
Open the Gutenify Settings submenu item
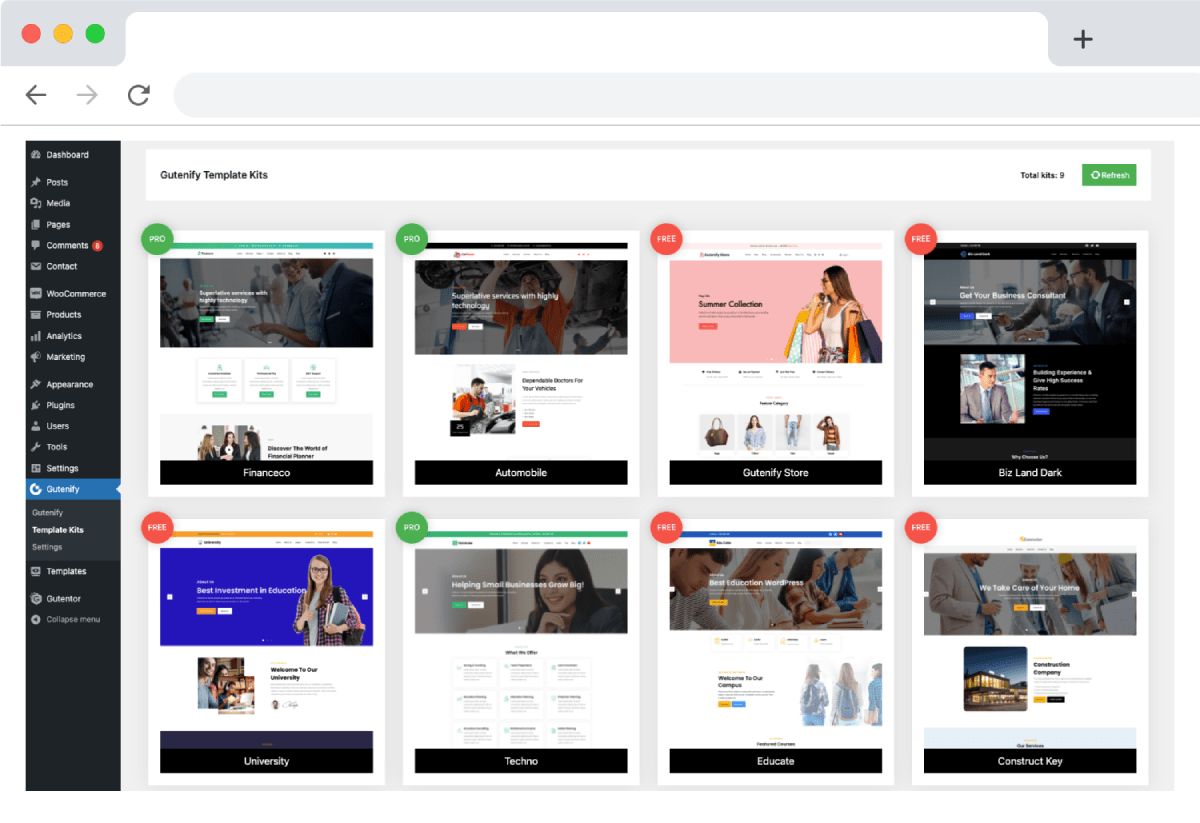[47, 547]
